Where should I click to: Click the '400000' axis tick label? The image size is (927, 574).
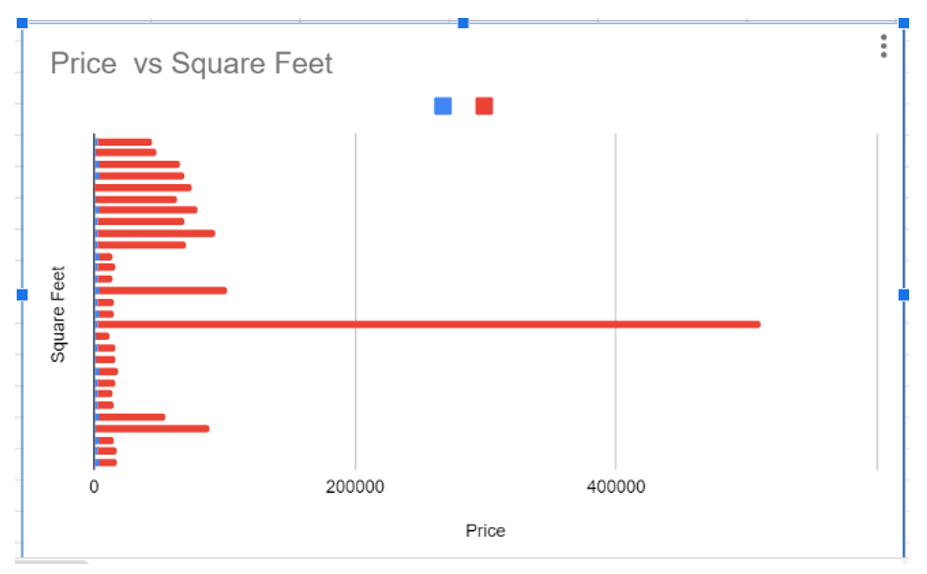pyautogui.click(x=616, y=487)
